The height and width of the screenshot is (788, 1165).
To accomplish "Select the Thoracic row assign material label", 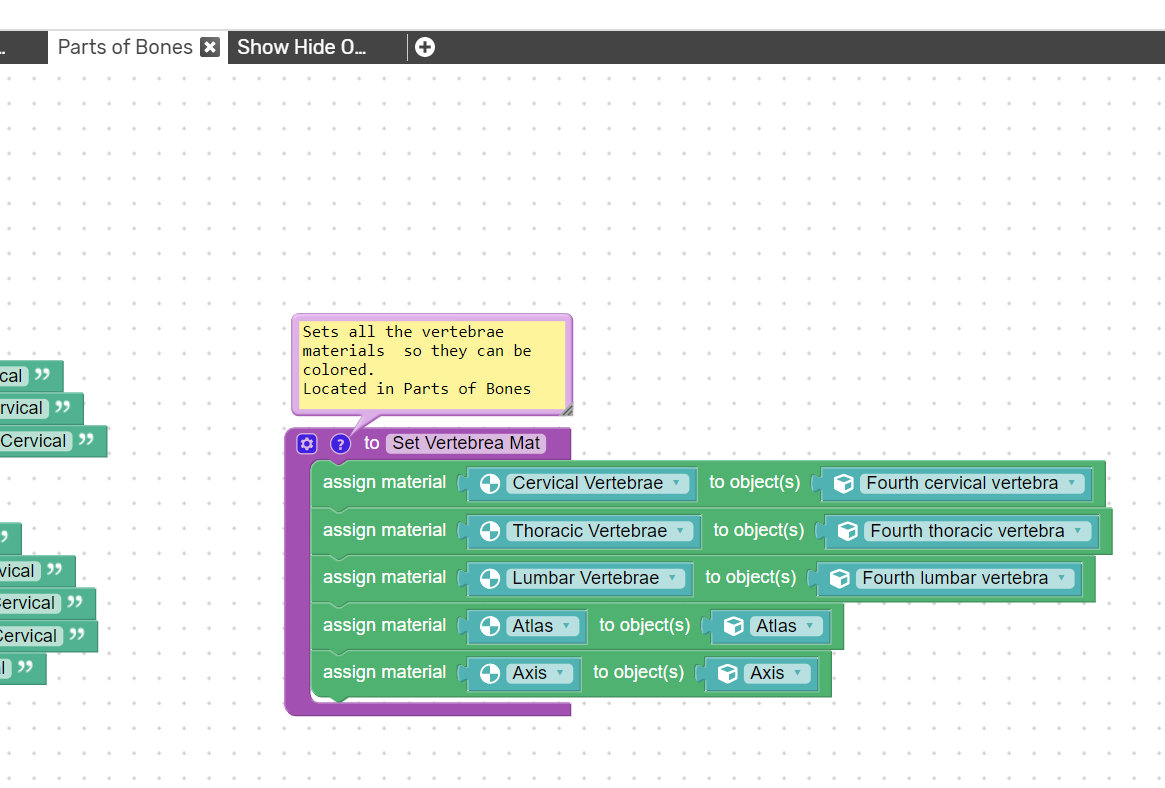I will (x=384, y=530).
